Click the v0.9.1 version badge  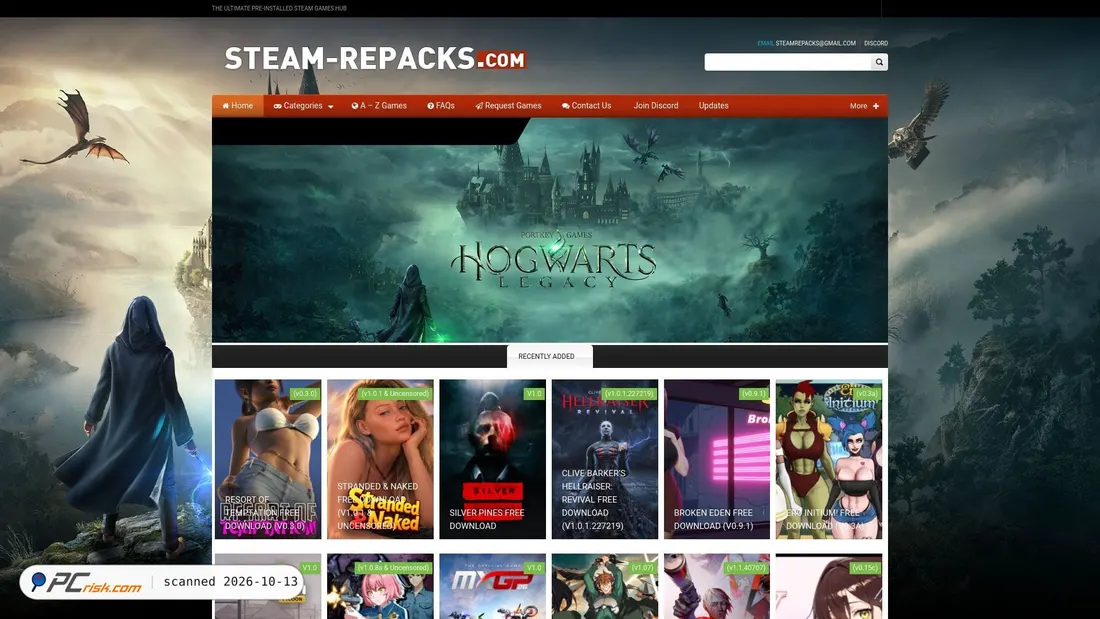753,394
